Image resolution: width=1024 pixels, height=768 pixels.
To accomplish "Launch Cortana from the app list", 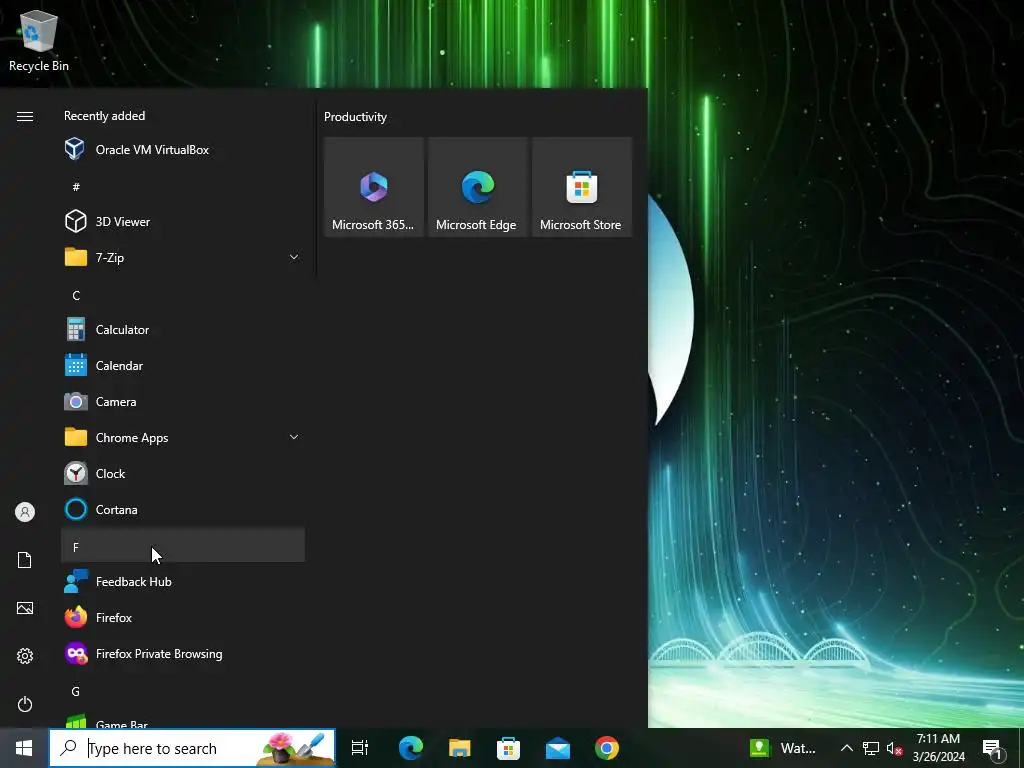I will (x=183, y=509).
